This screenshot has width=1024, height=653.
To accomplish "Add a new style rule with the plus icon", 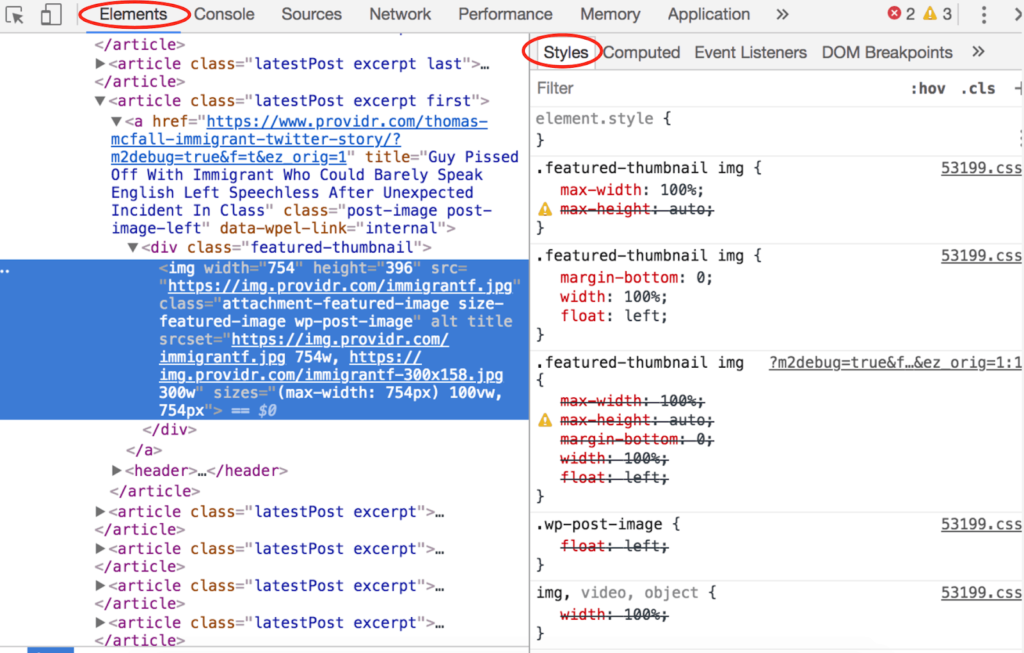I will point(1018,88).
